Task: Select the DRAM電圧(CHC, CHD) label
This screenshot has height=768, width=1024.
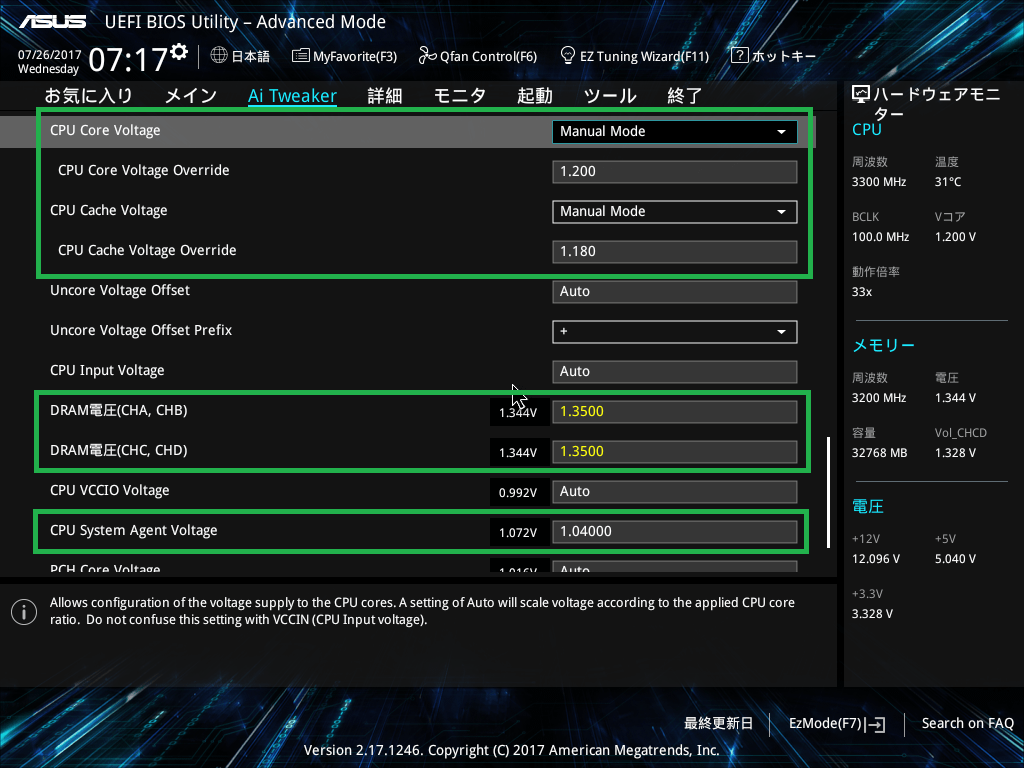Action: [119, 451]
